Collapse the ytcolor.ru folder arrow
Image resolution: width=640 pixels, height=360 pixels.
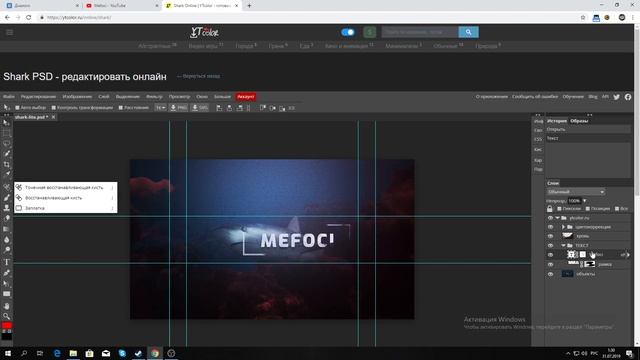(557, 218)
